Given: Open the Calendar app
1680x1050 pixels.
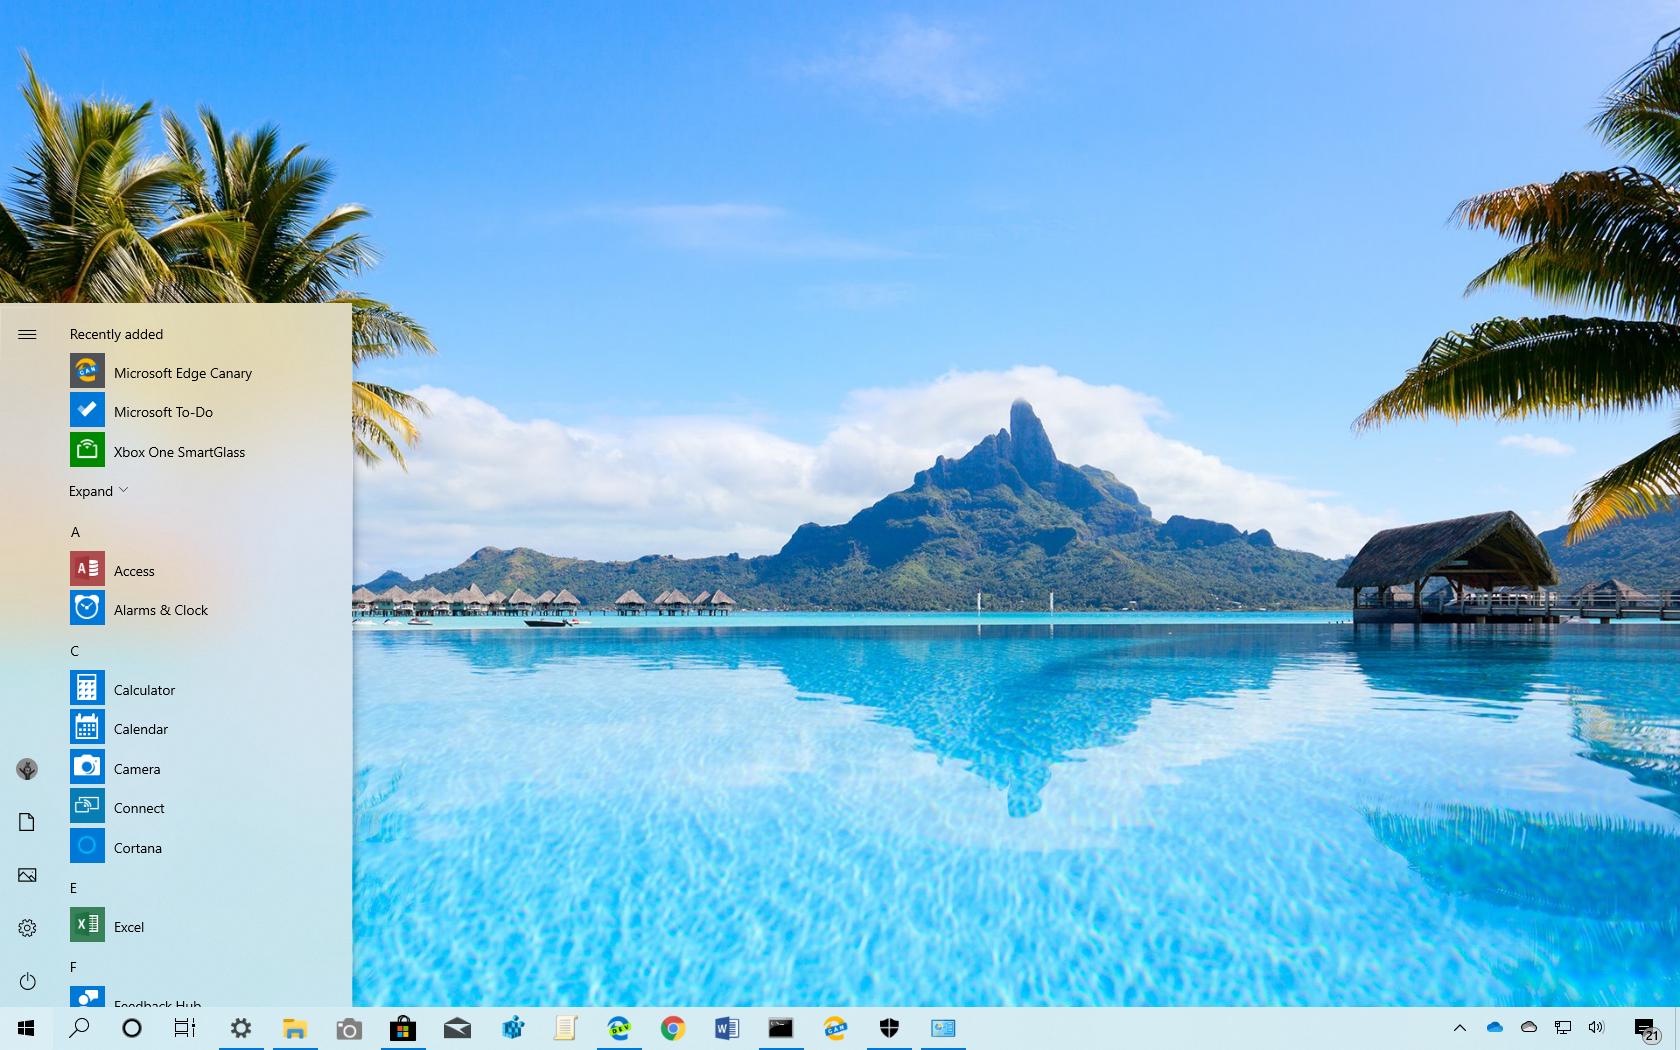Looking at the screenshot, I should (141, 729).
